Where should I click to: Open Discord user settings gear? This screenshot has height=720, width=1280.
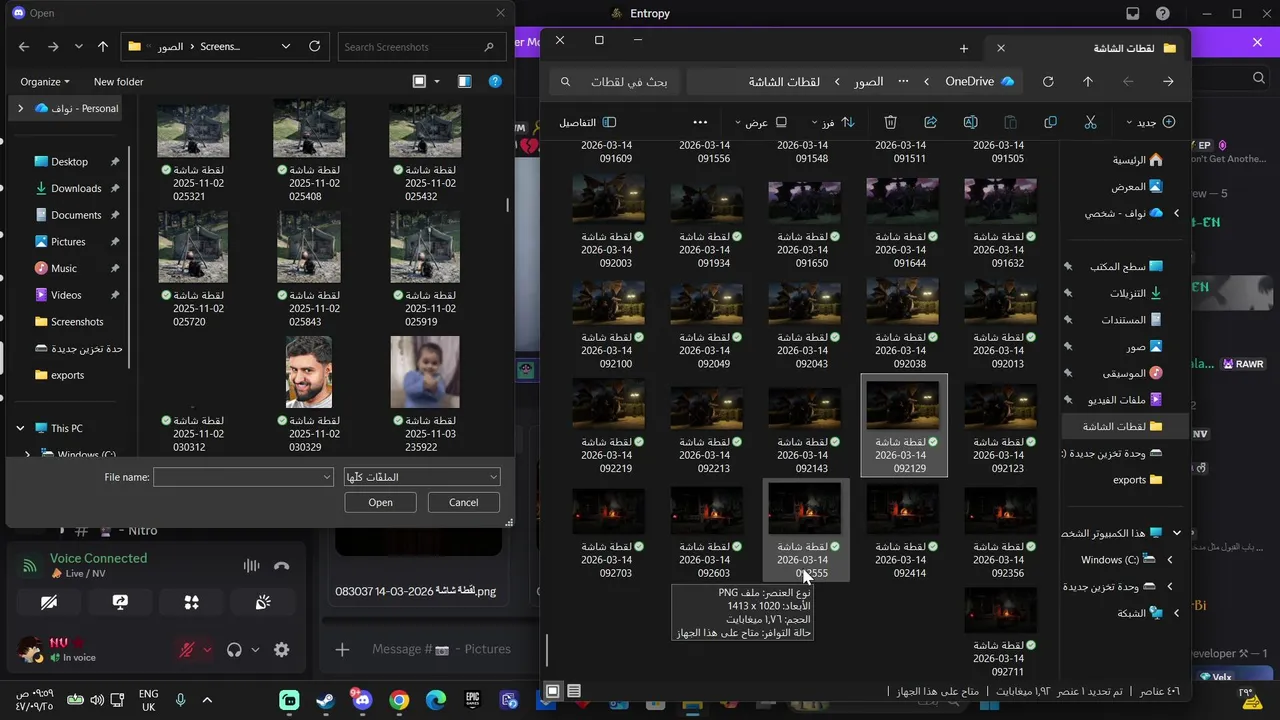coord(282,650)
